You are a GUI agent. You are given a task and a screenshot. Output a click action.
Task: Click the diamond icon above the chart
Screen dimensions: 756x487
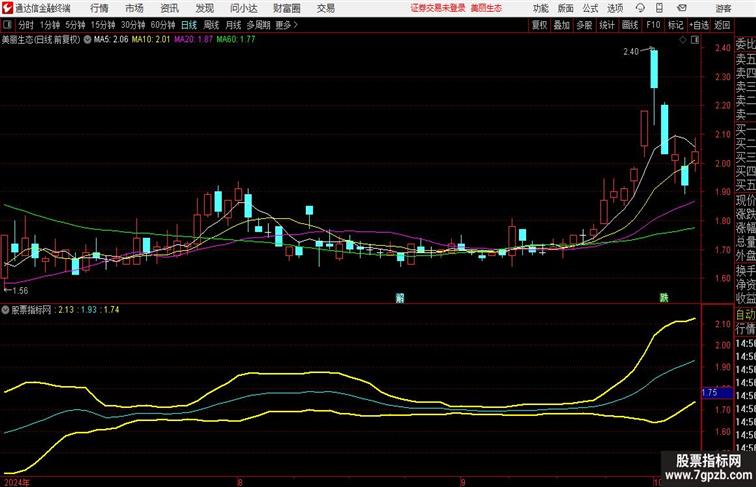pos(683,40)
